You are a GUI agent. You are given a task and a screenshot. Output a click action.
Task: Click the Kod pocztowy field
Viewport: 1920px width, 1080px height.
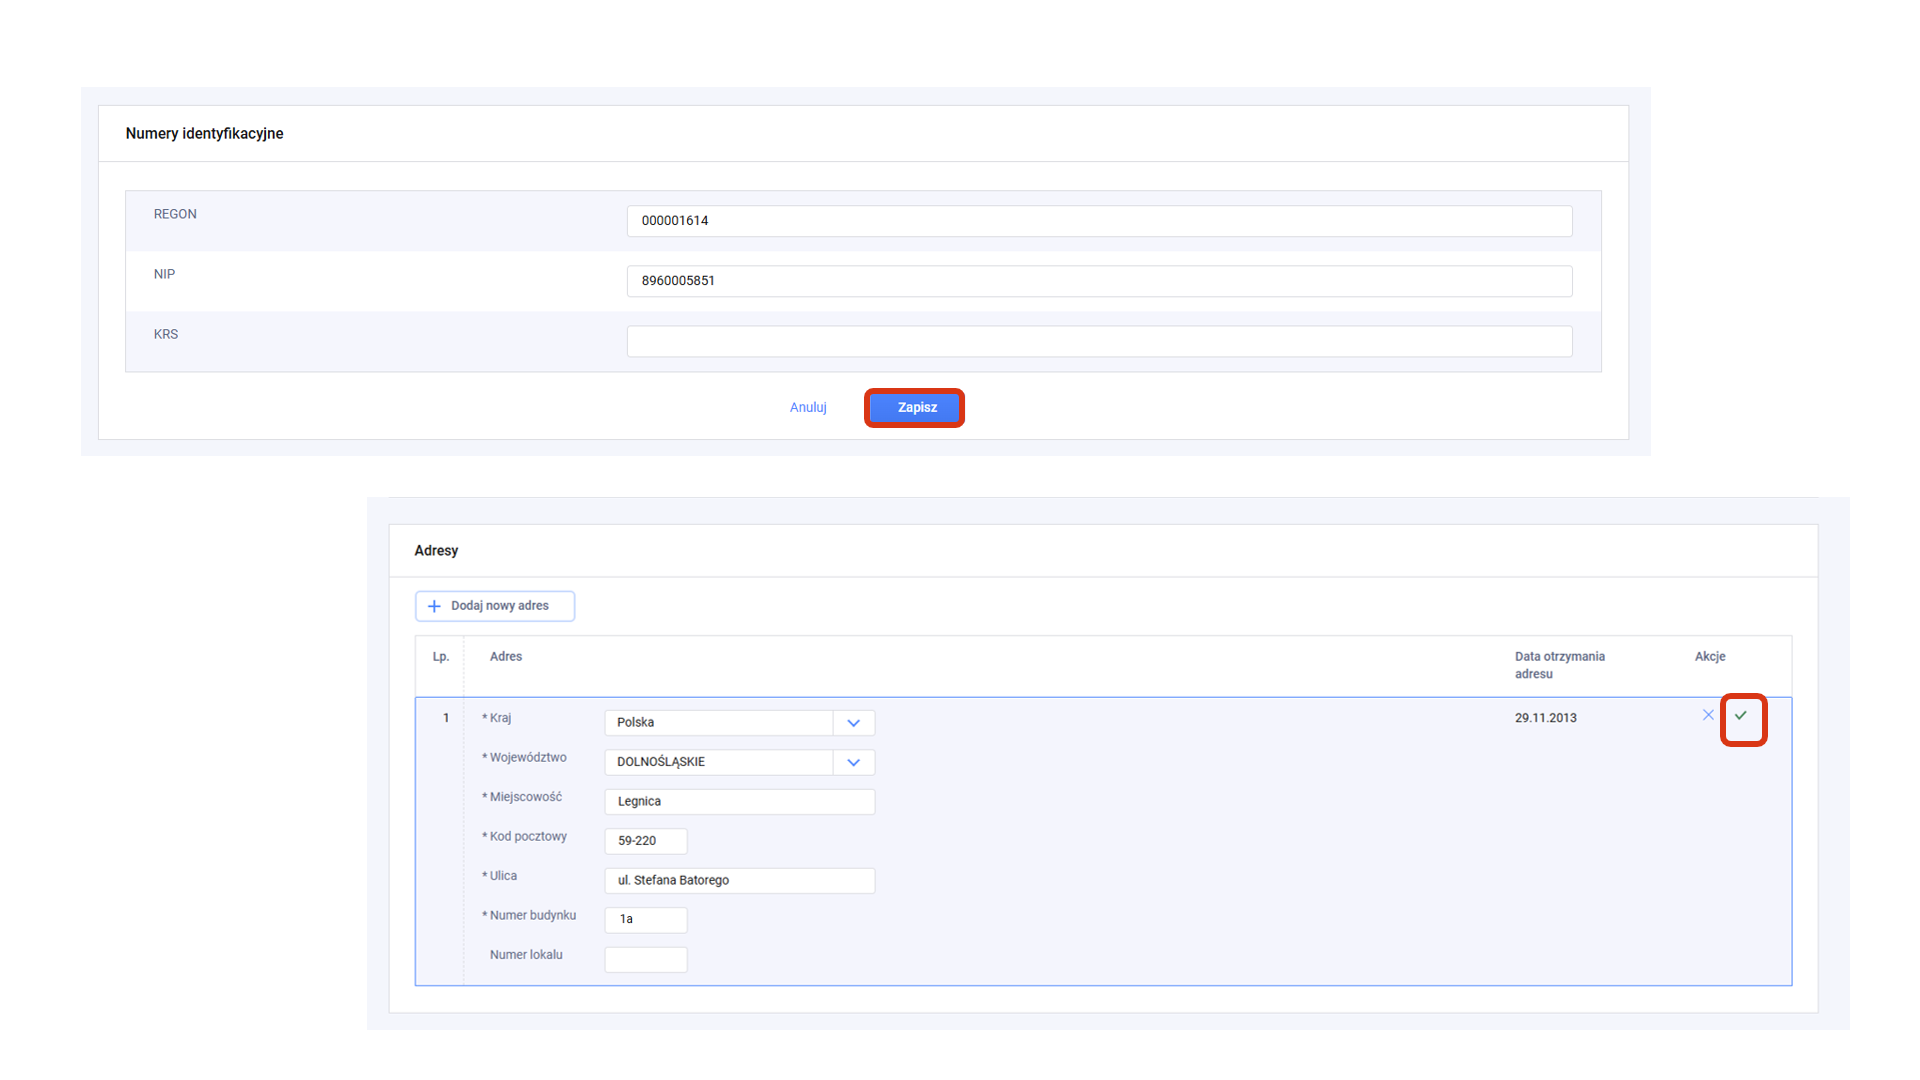(645, 841)
